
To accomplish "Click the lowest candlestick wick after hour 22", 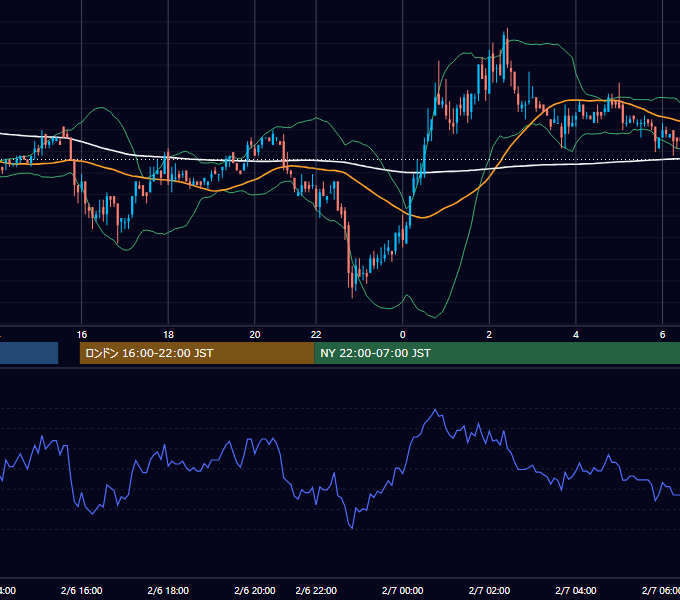I will tap(352, 286).
